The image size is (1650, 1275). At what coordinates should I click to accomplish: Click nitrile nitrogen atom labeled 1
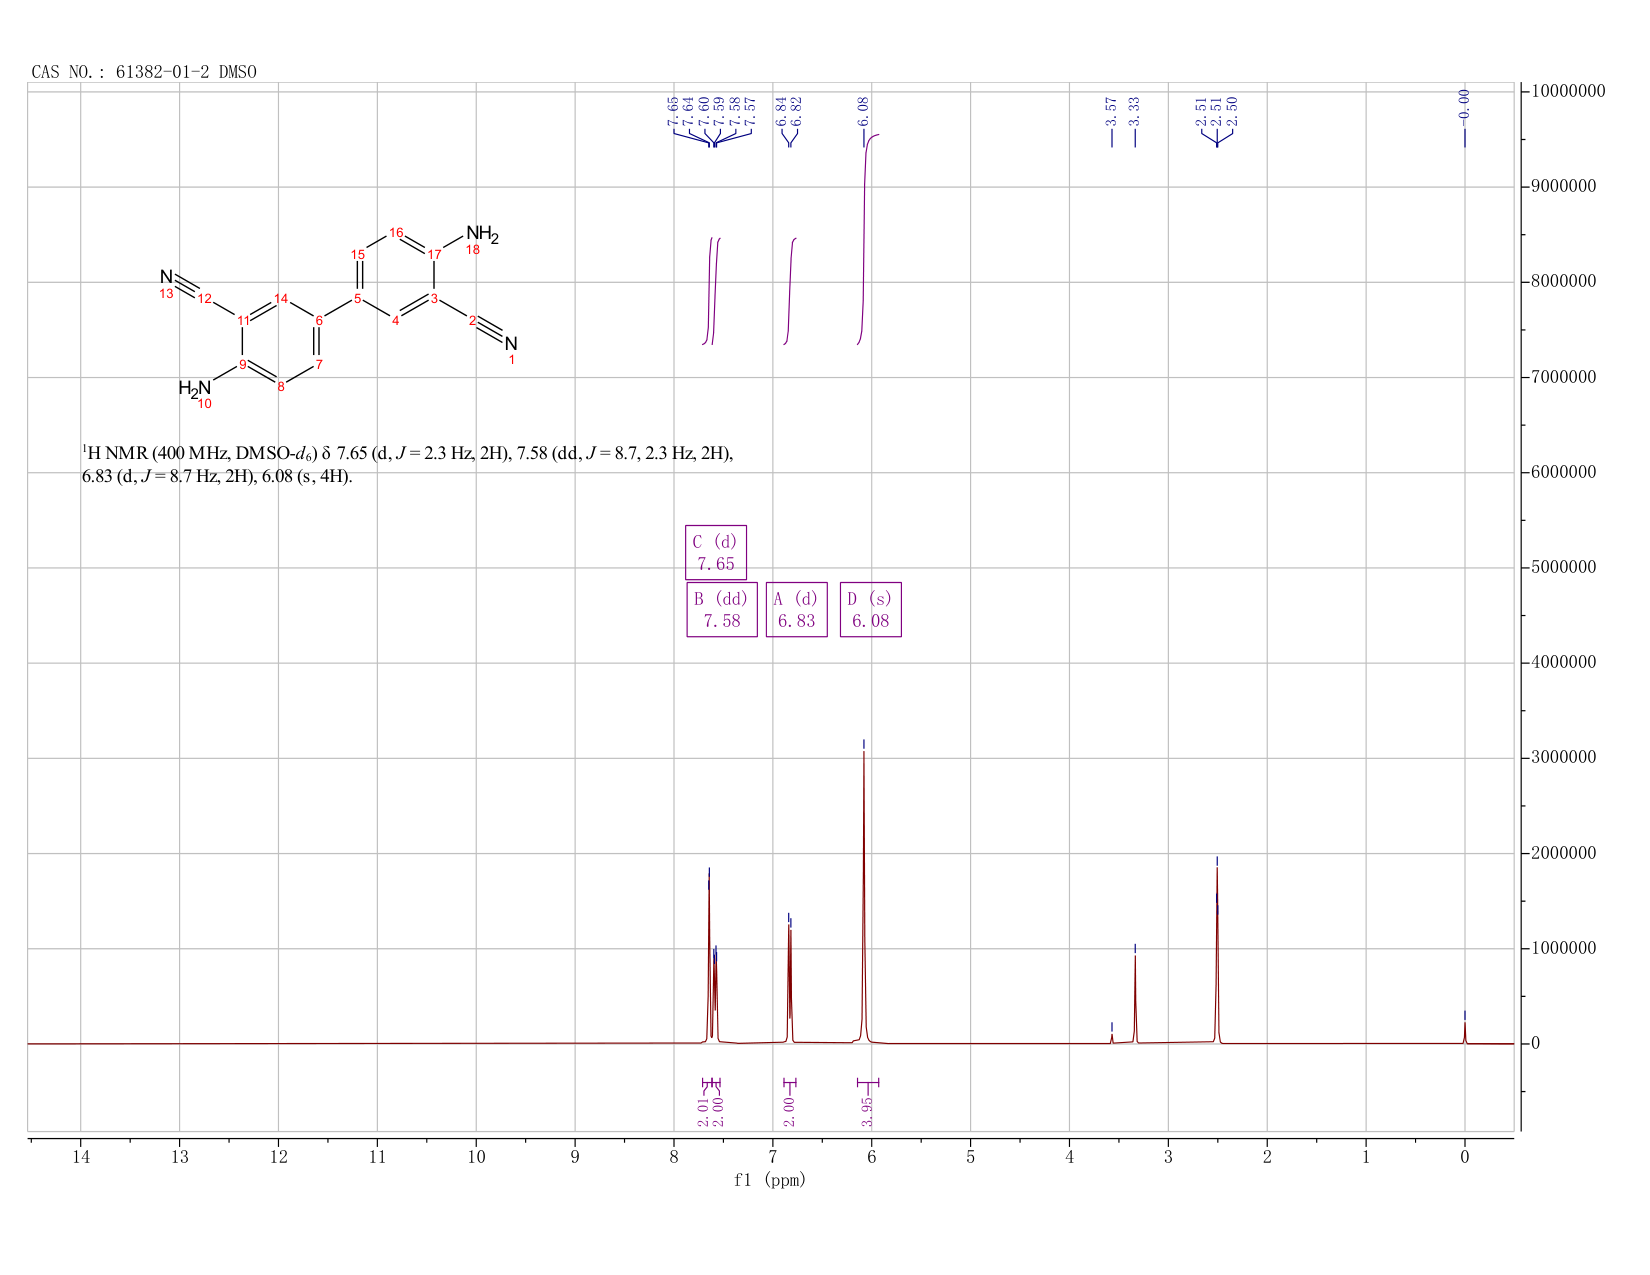point(511,344)
